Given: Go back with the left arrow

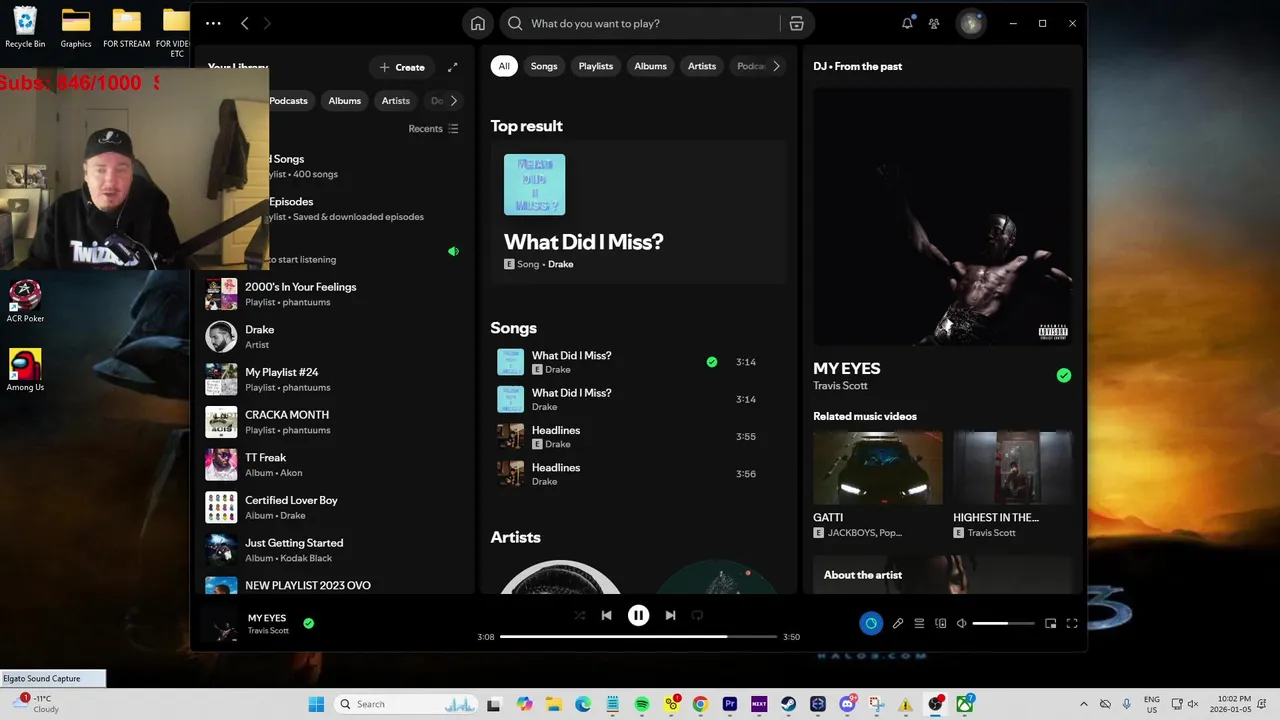Looking at the screenshot, I should [245, 23].
